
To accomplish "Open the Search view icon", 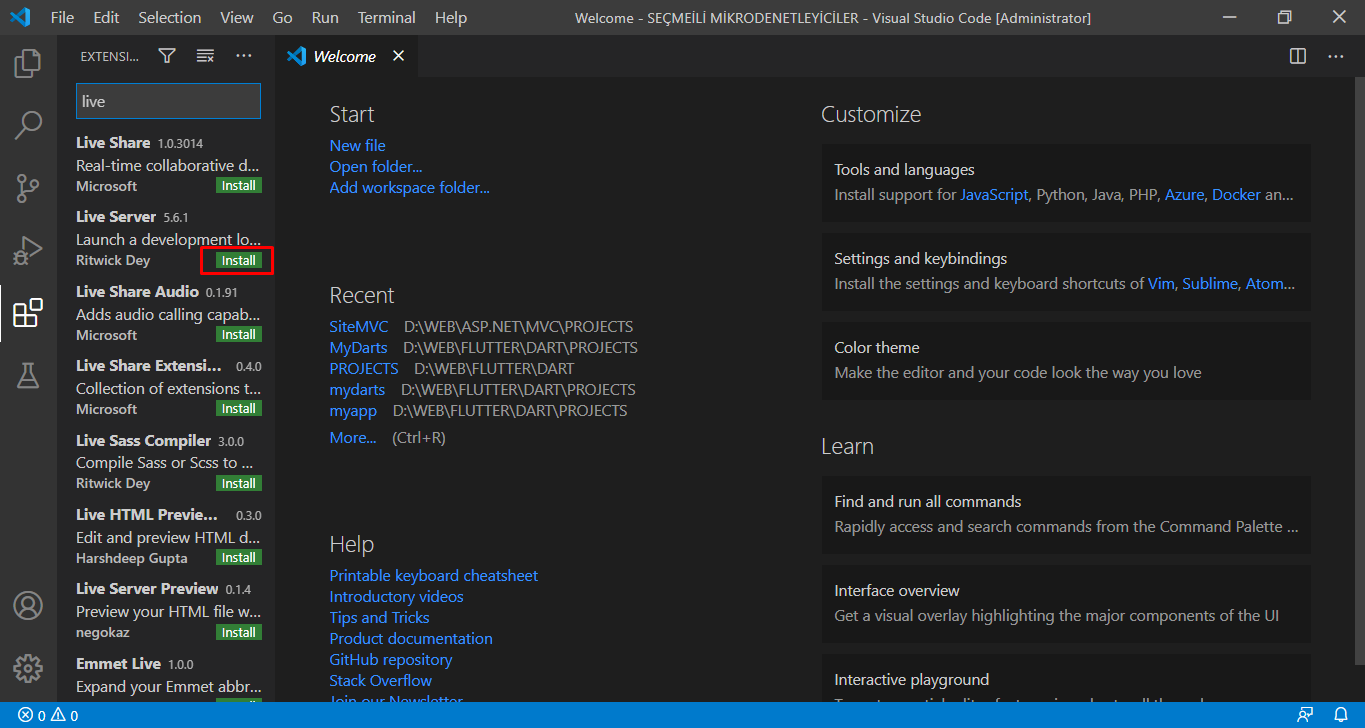I will tap(28, 126).
